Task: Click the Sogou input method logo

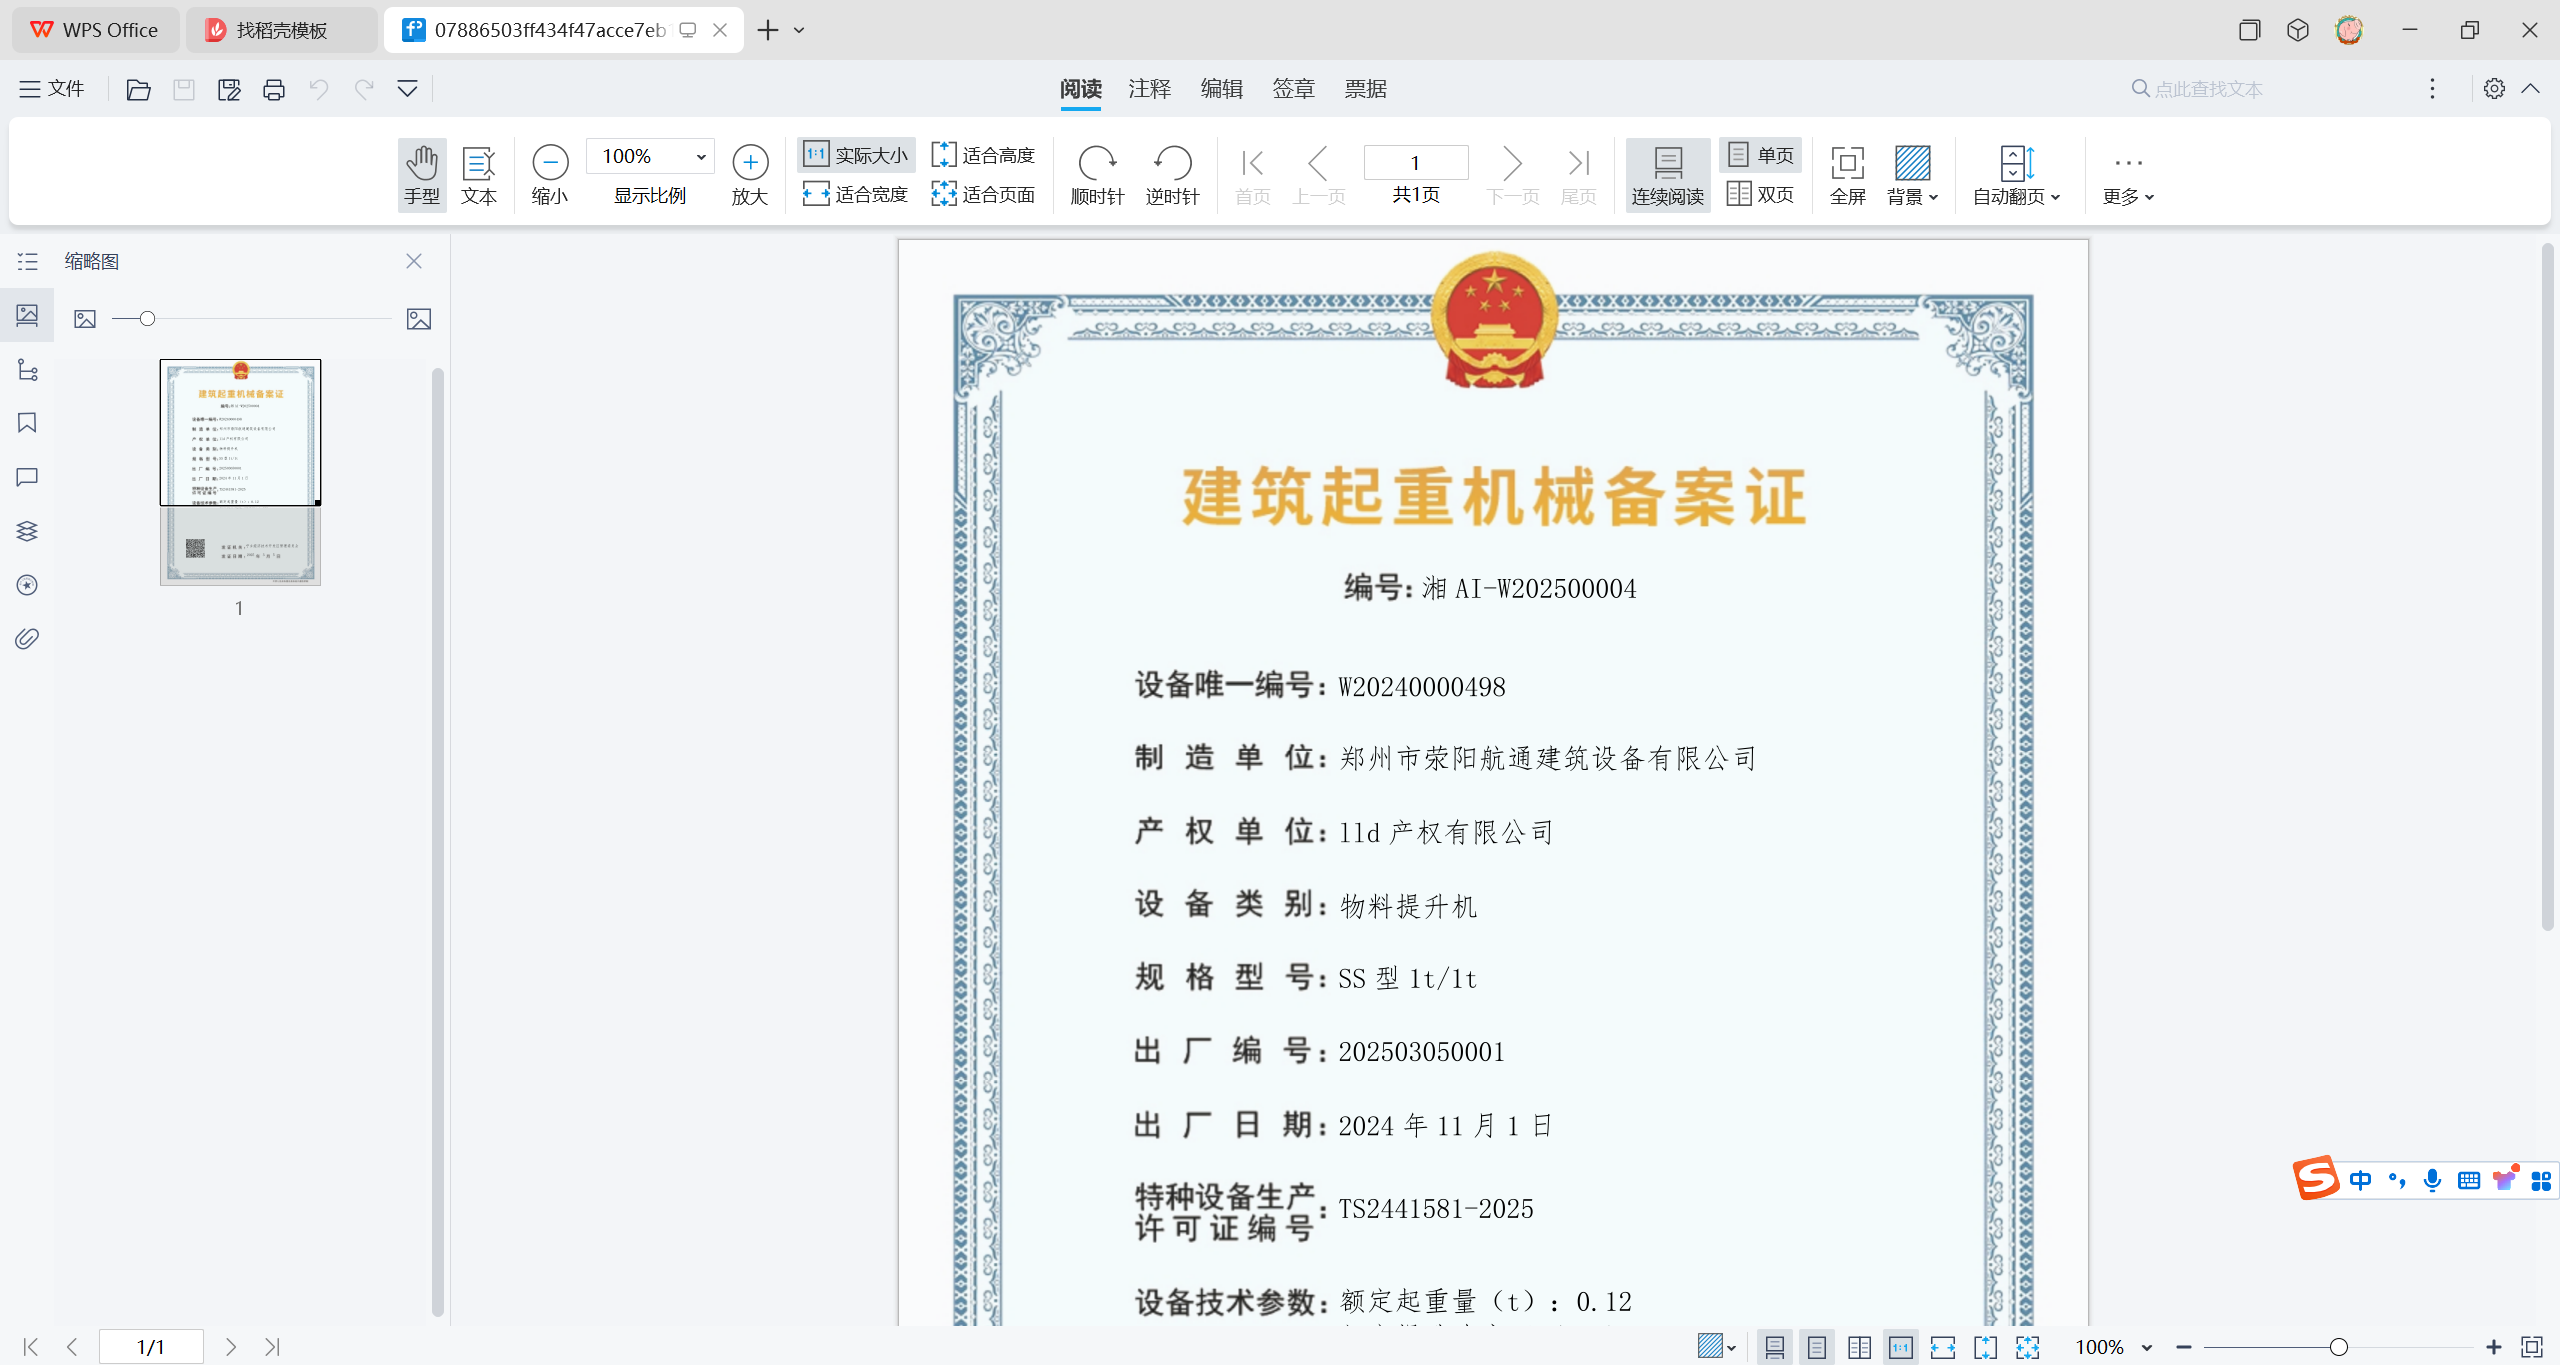Action: click(x=2316, y=1178)
